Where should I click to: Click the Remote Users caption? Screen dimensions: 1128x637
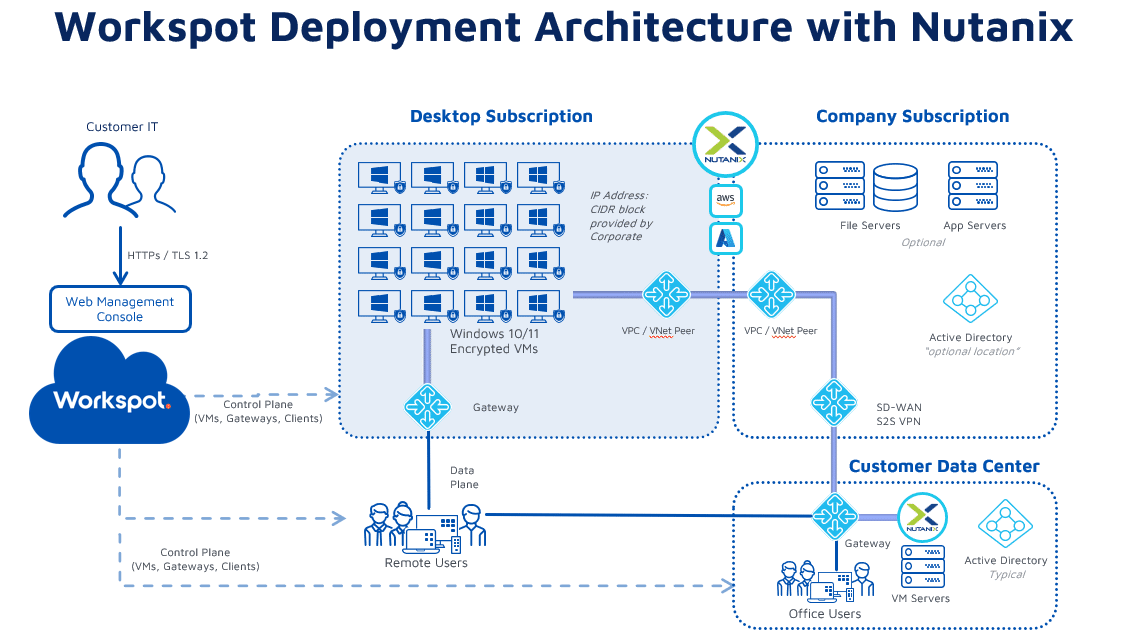426,563
